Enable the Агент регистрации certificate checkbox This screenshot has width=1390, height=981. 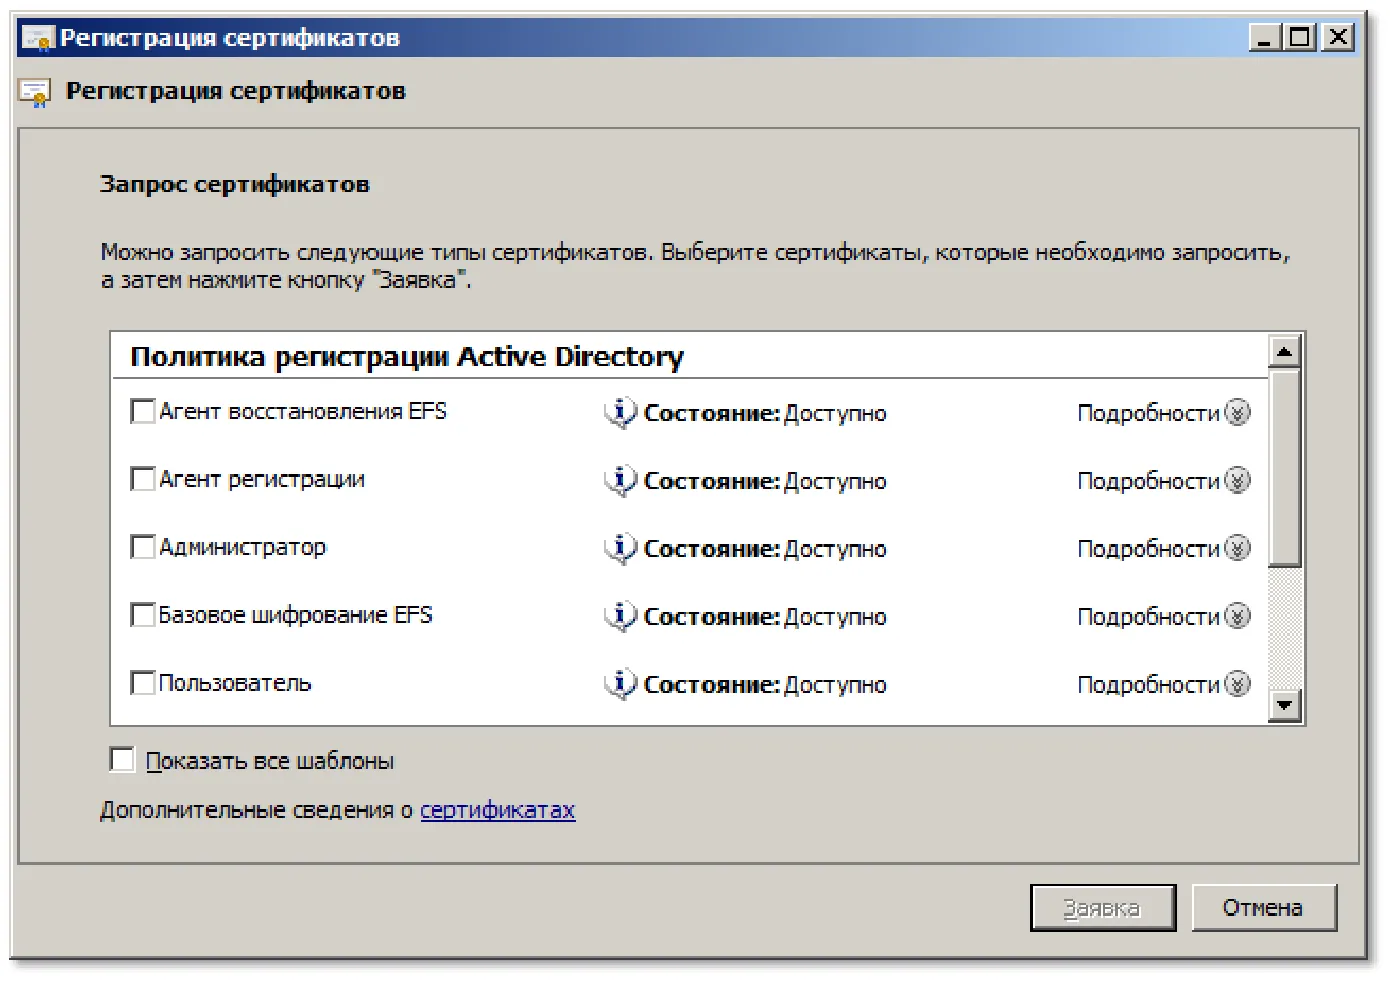coord(143,479)
